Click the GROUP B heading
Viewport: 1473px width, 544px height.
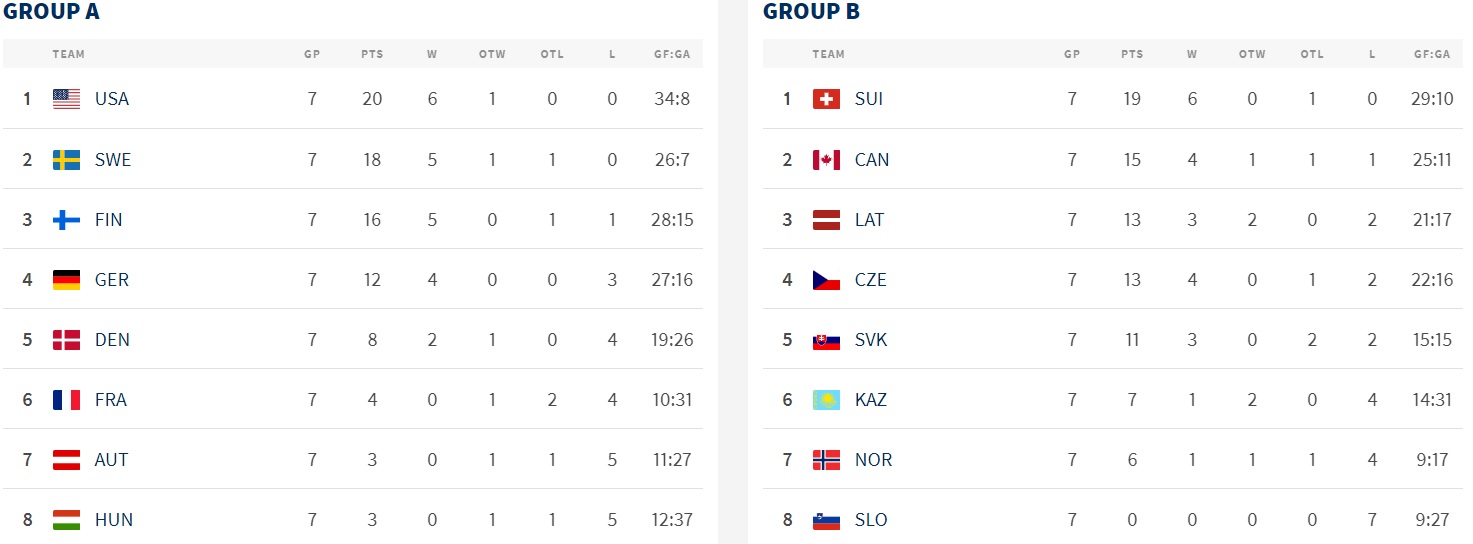coord(811,12)
